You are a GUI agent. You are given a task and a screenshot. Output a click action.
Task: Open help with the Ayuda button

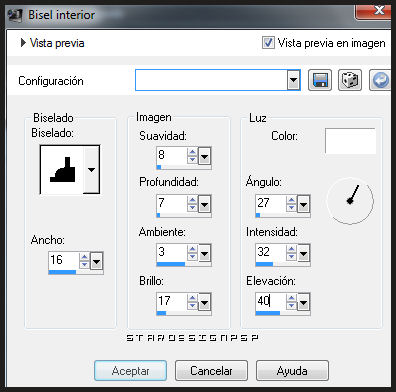[292, 371]
